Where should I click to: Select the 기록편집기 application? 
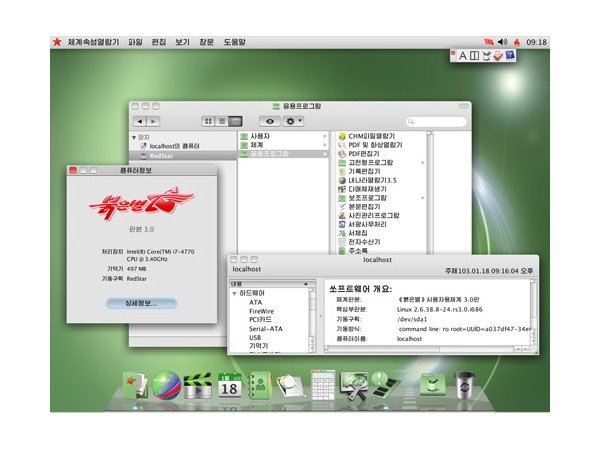364,171
